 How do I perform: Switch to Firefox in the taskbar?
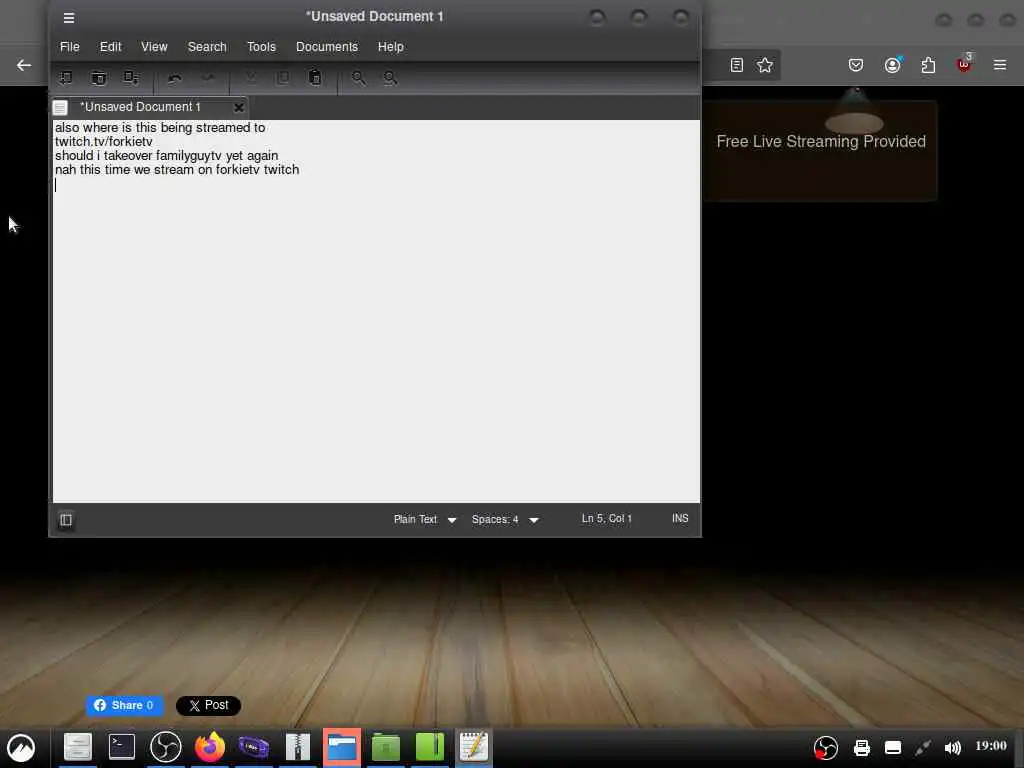pos(210,747)
